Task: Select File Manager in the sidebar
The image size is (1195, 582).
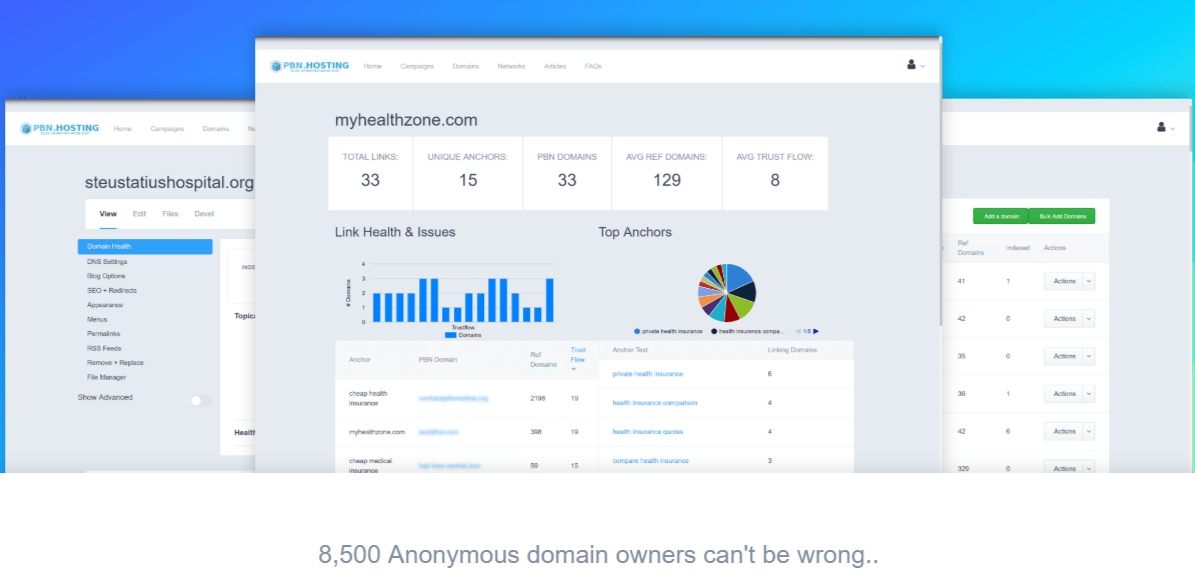Action: (x=106, y=377)
